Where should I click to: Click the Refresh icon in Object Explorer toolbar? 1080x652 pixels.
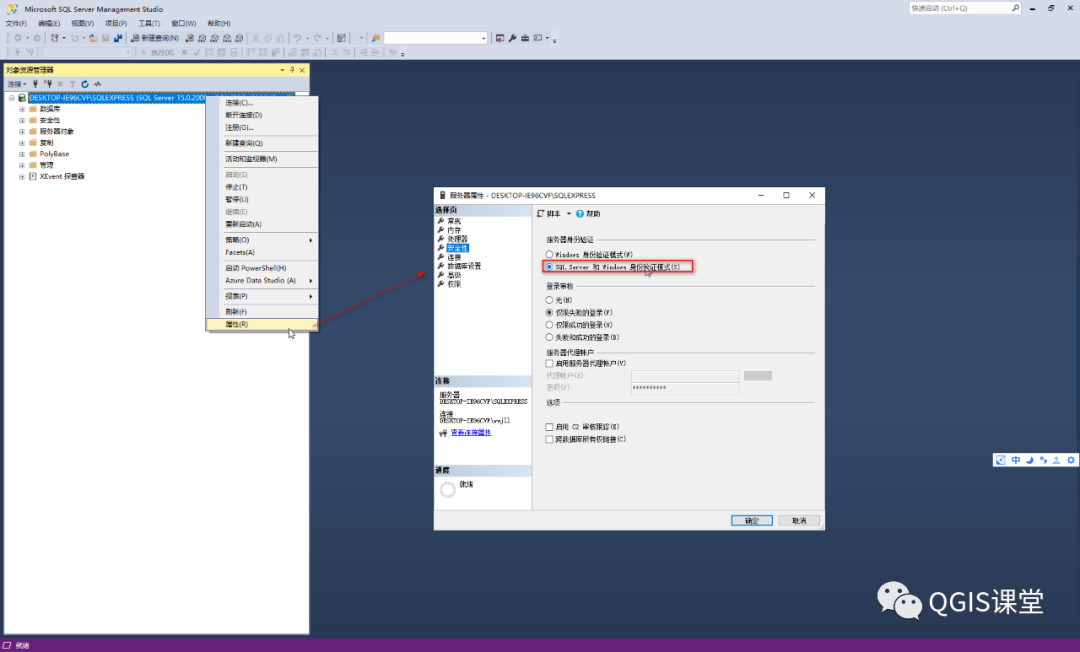(x=85, y=84)
